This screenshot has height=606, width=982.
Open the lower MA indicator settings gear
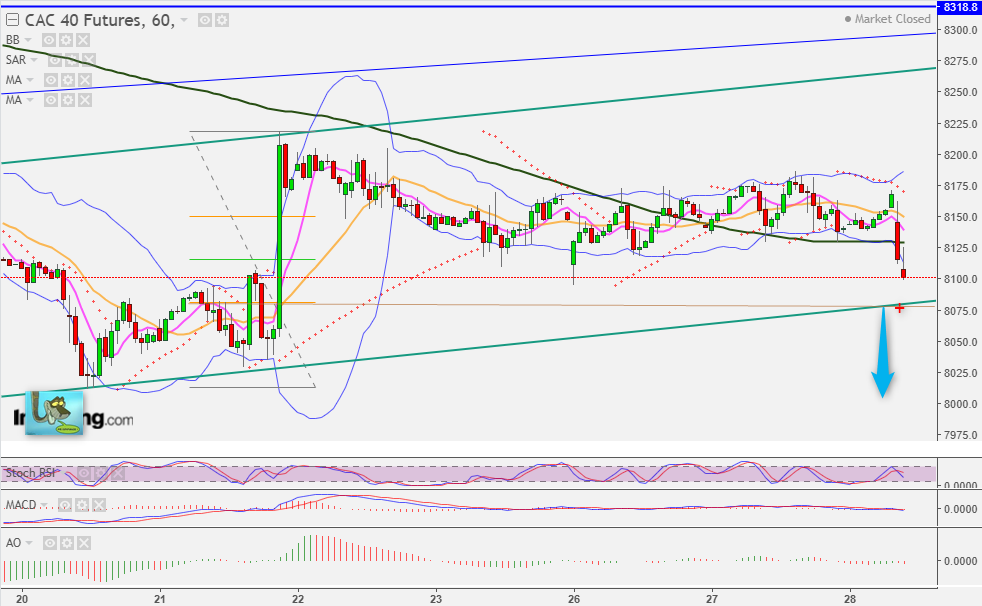68,101
